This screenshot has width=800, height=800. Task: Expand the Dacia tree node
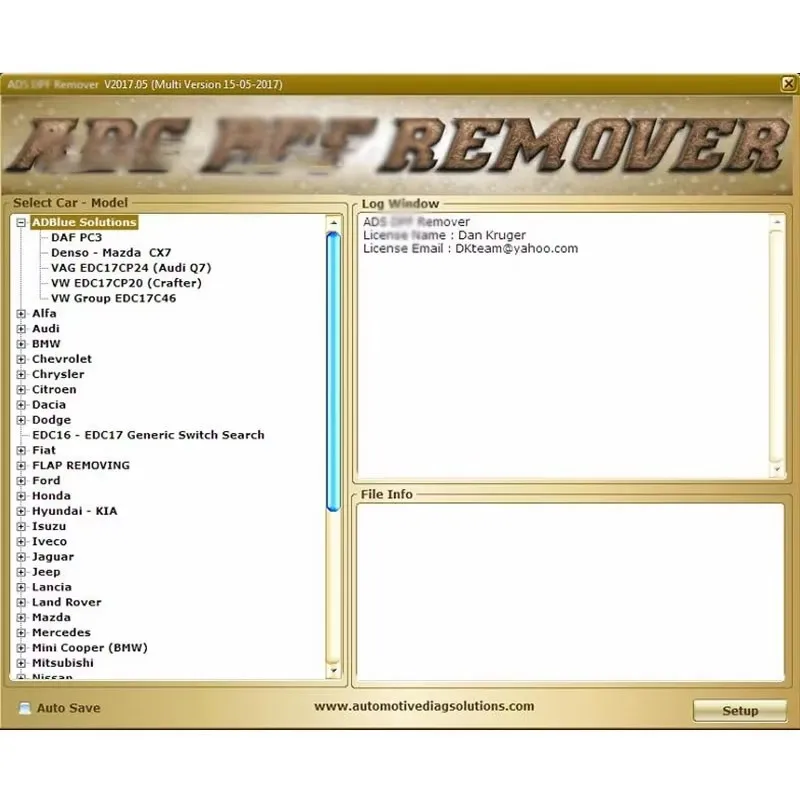(21, 405)
